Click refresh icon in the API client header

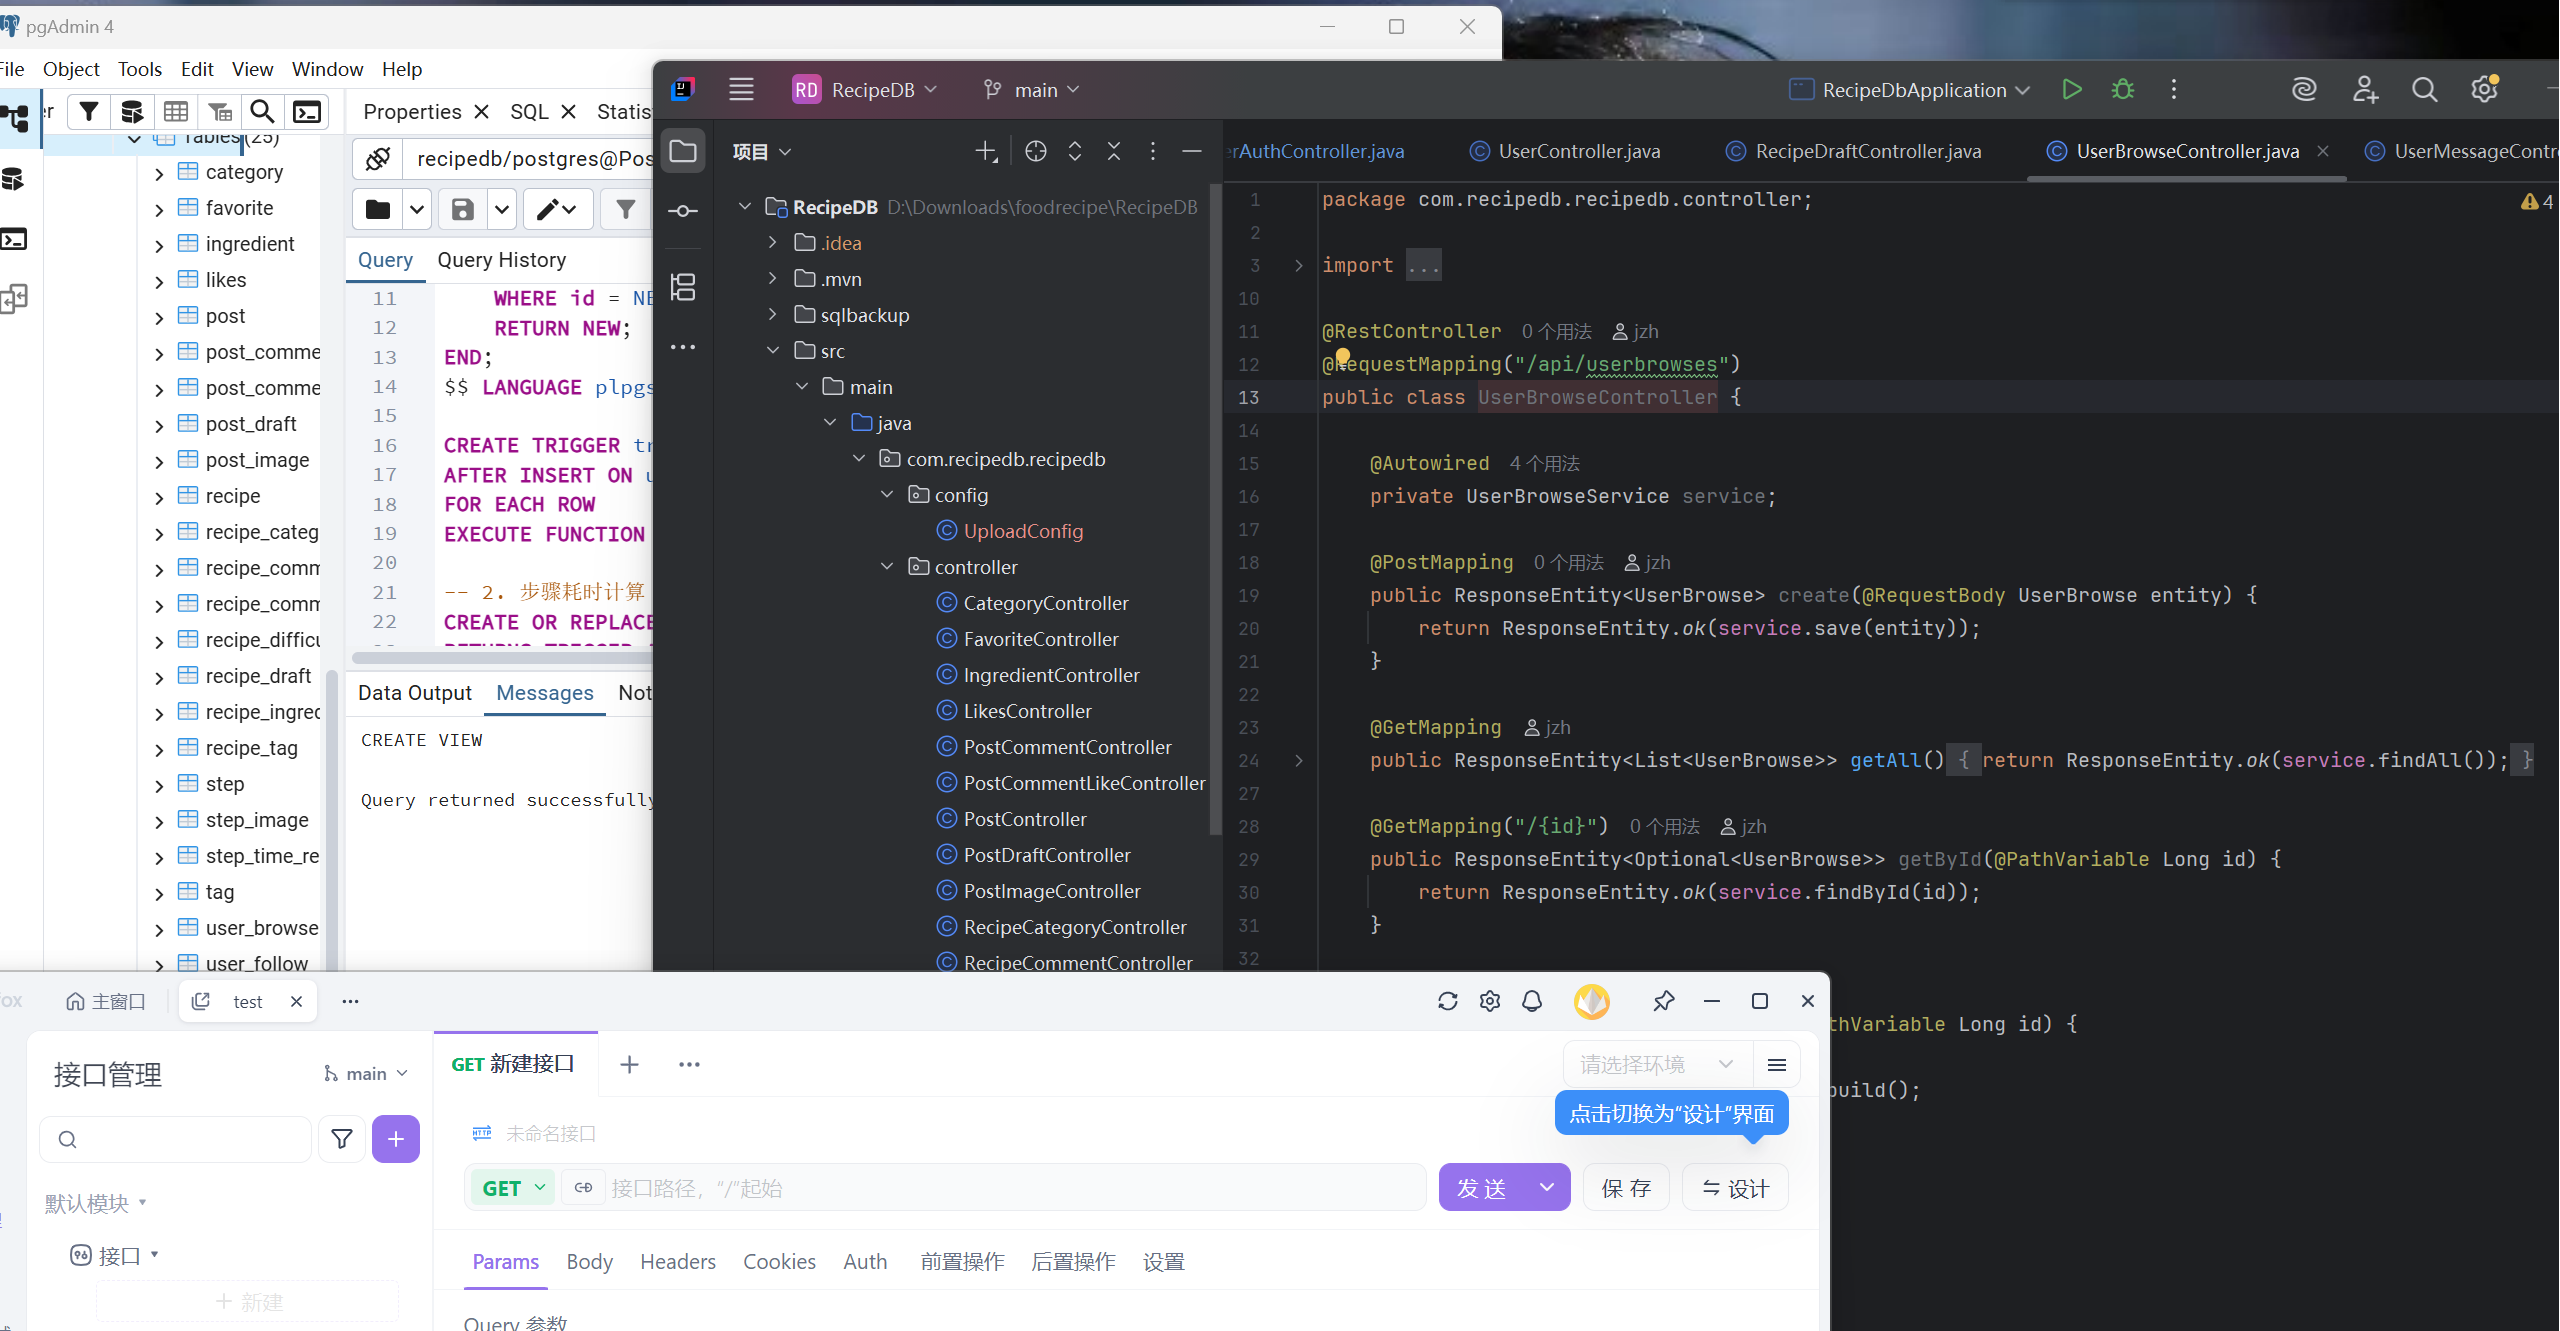click(1447, 1001)
